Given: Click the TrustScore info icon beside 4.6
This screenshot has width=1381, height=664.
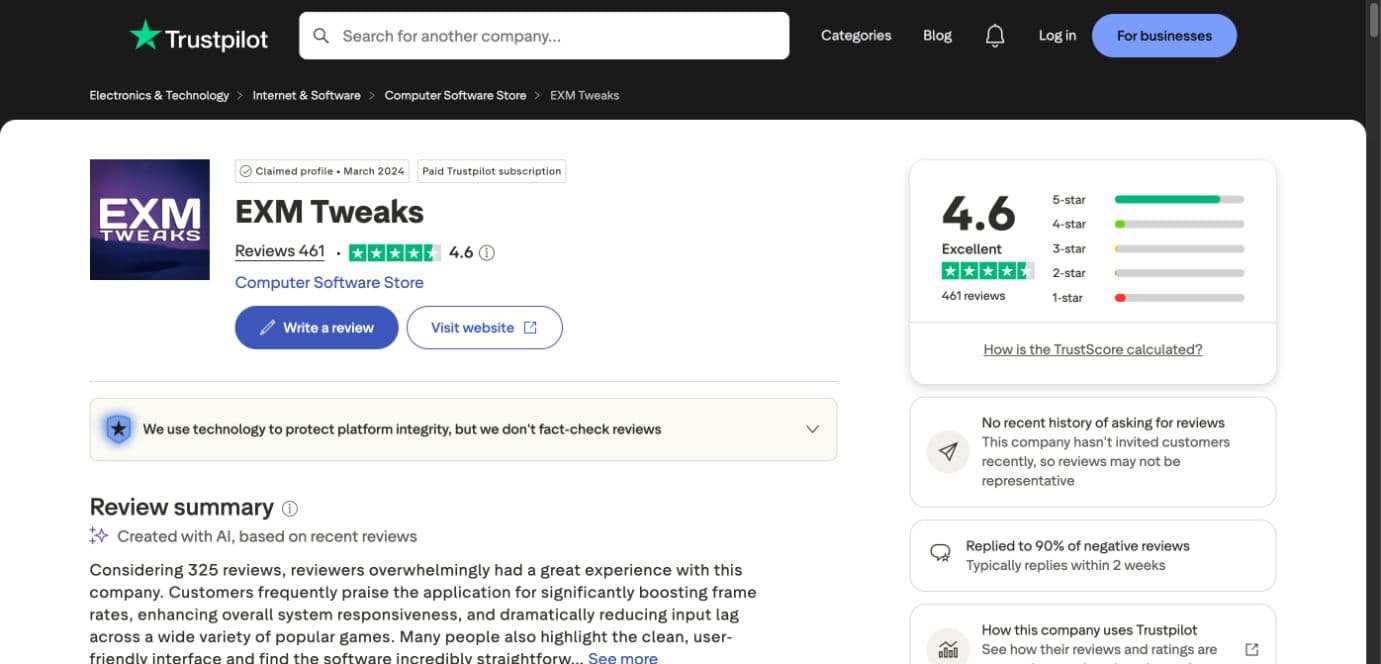Looking at the screenshot, I should tap(487, 253).
